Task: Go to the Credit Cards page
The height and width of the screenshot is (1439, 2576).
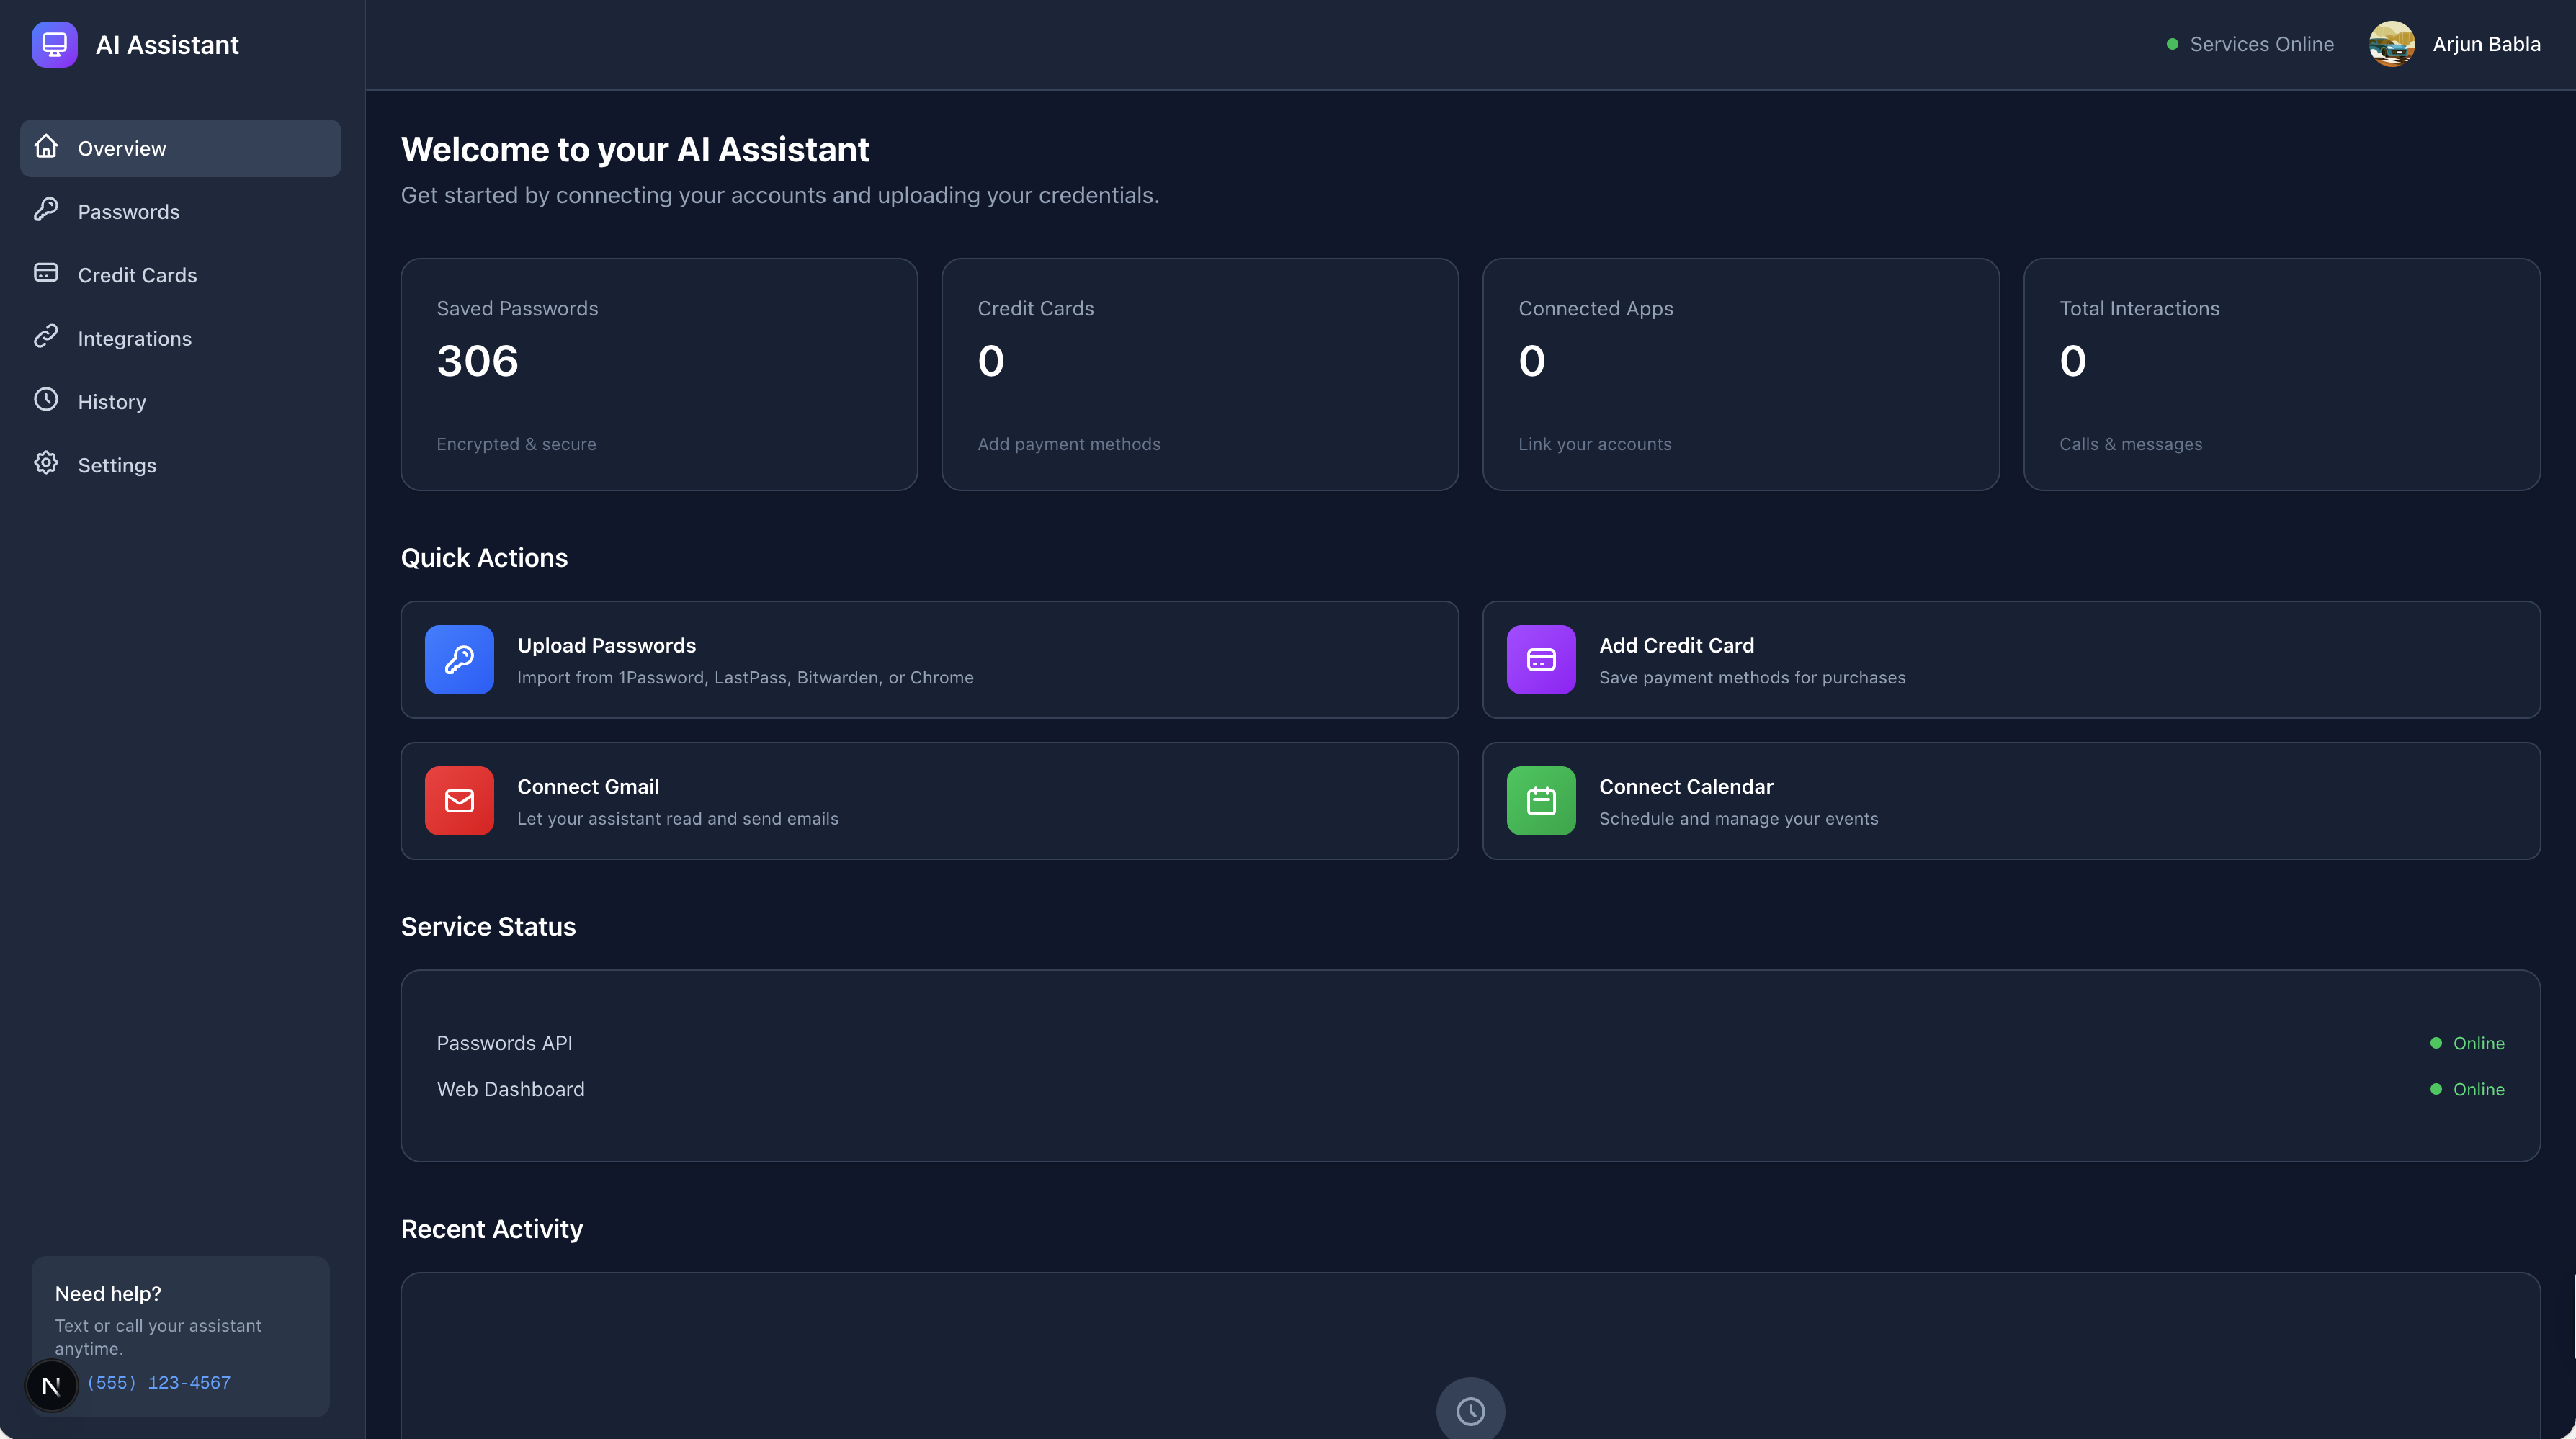Action: 137,275
